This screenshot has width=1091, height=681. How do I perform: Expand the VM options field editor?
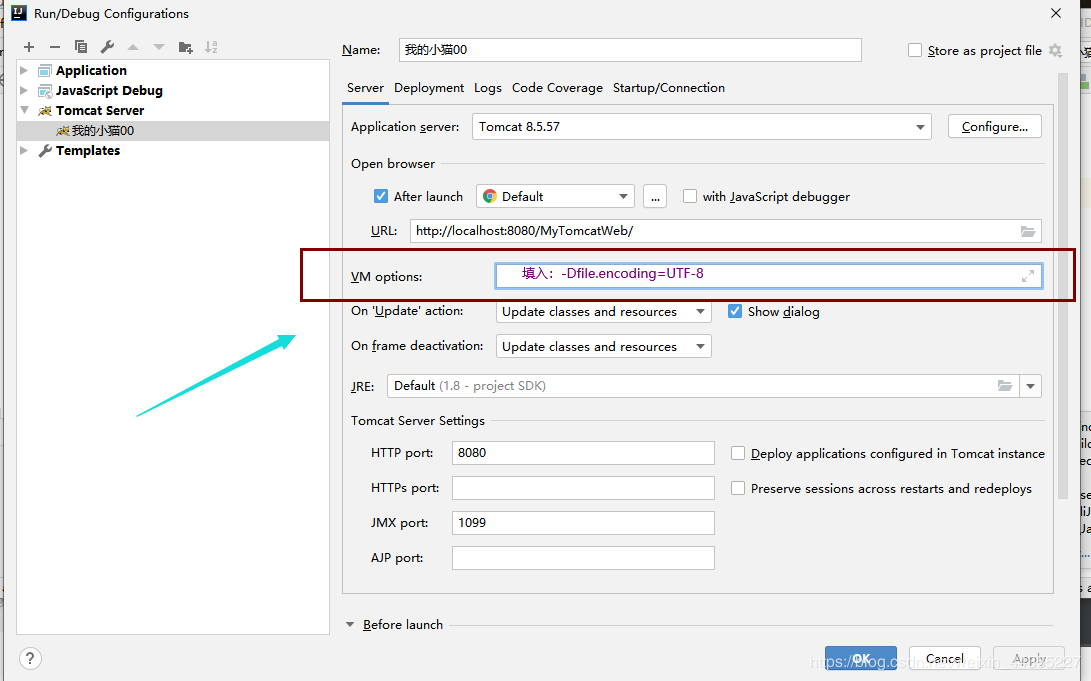coord(1028,276)
